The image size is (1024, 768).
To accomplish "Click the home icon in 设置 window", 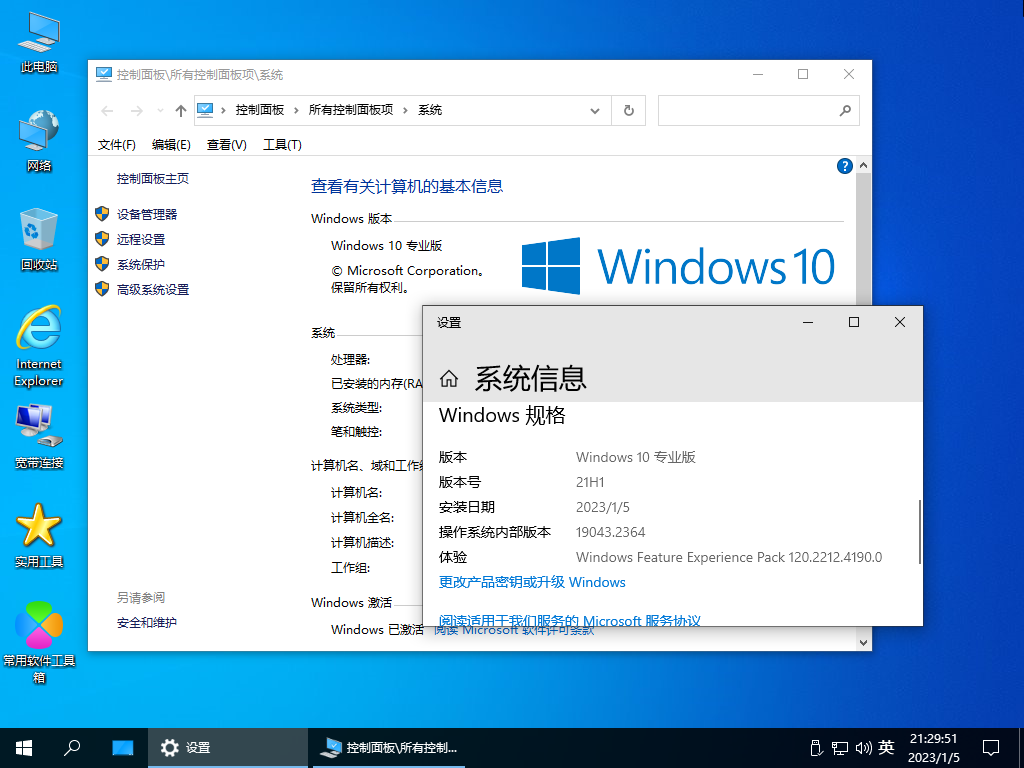I will (x=449, y=379).
